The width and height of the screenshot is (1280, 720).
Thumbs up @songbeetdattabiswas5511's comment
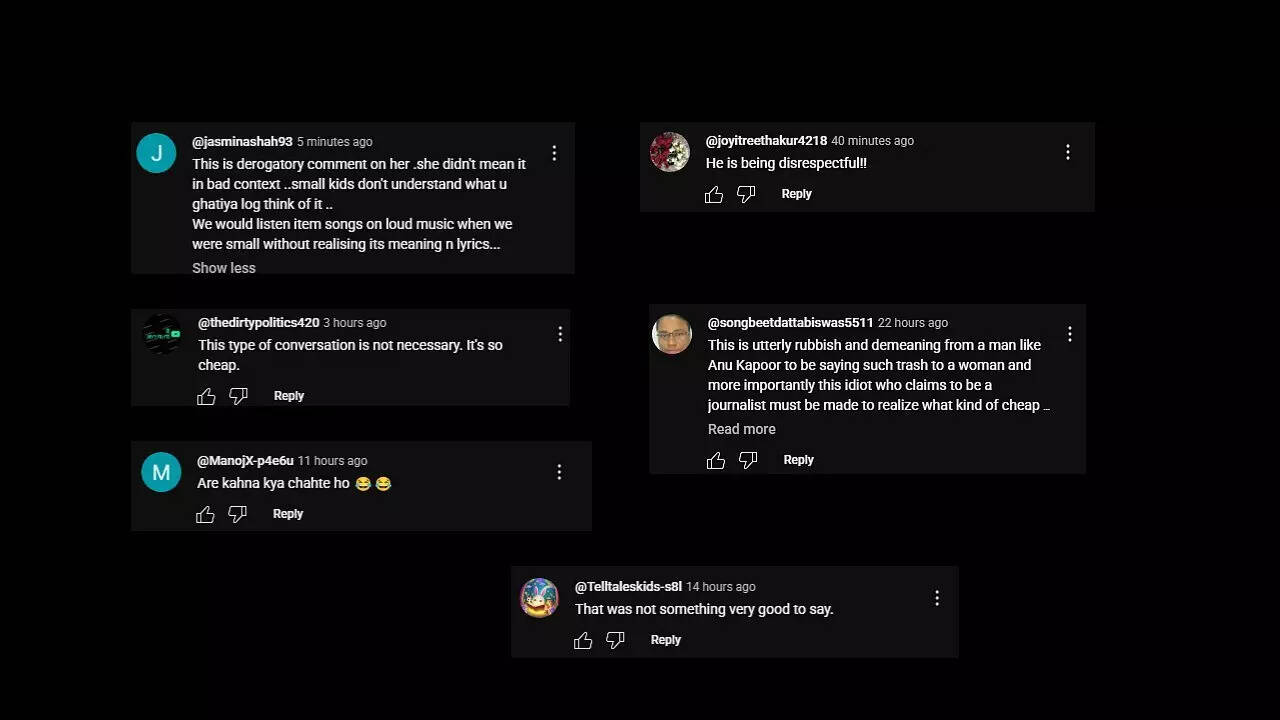pyautogui.click(x=716, y=461)
